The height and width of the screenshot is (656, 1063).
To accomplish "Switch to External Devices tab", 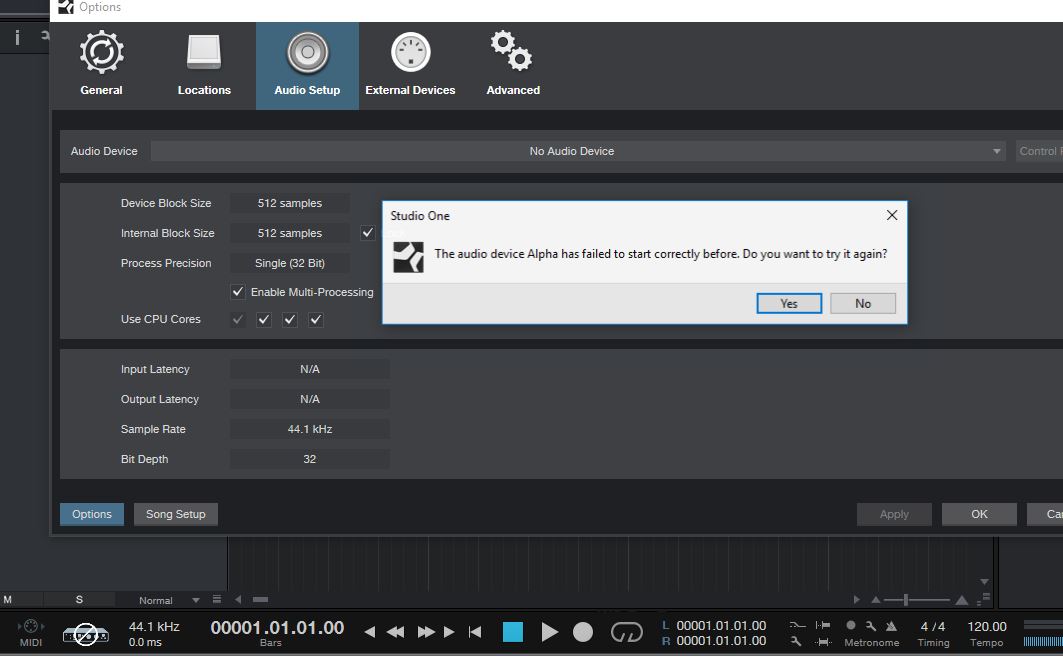I will pyautogui.click(x=410, y=65).
